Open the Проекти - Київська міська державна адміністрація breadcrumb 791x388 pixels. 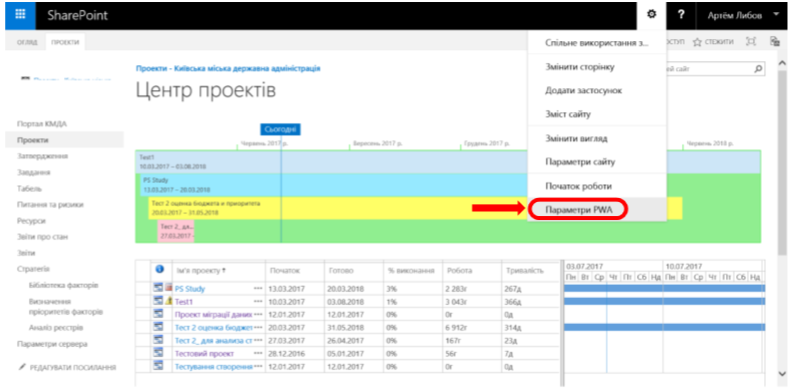coord(228,68)
